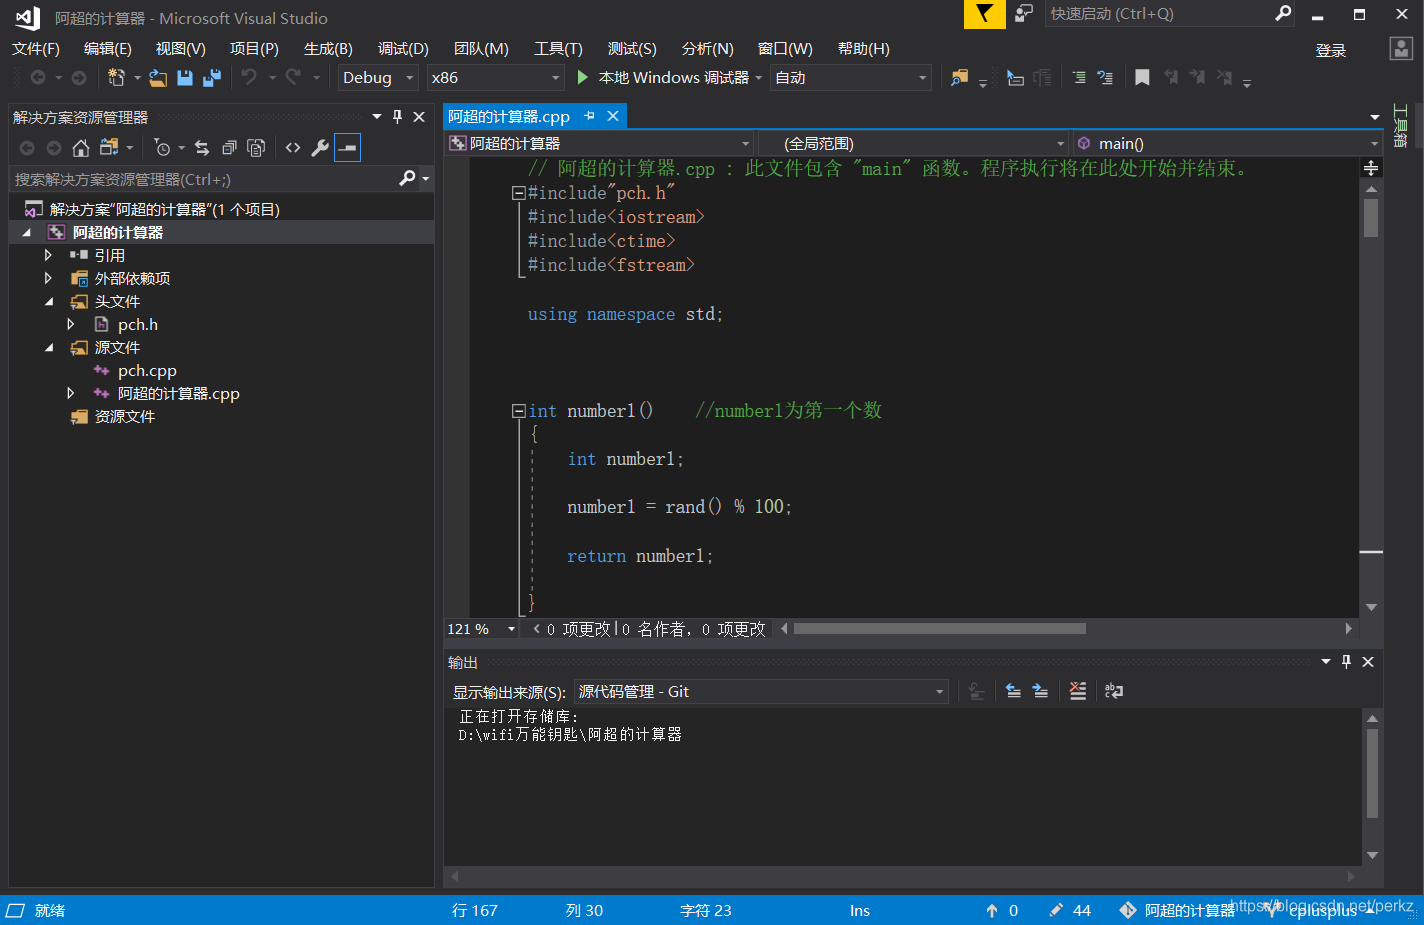The image size is (1424, 925).
Task: Clear All output with the red X icon
Action: pyautogui.click(x=1077, y=691)
